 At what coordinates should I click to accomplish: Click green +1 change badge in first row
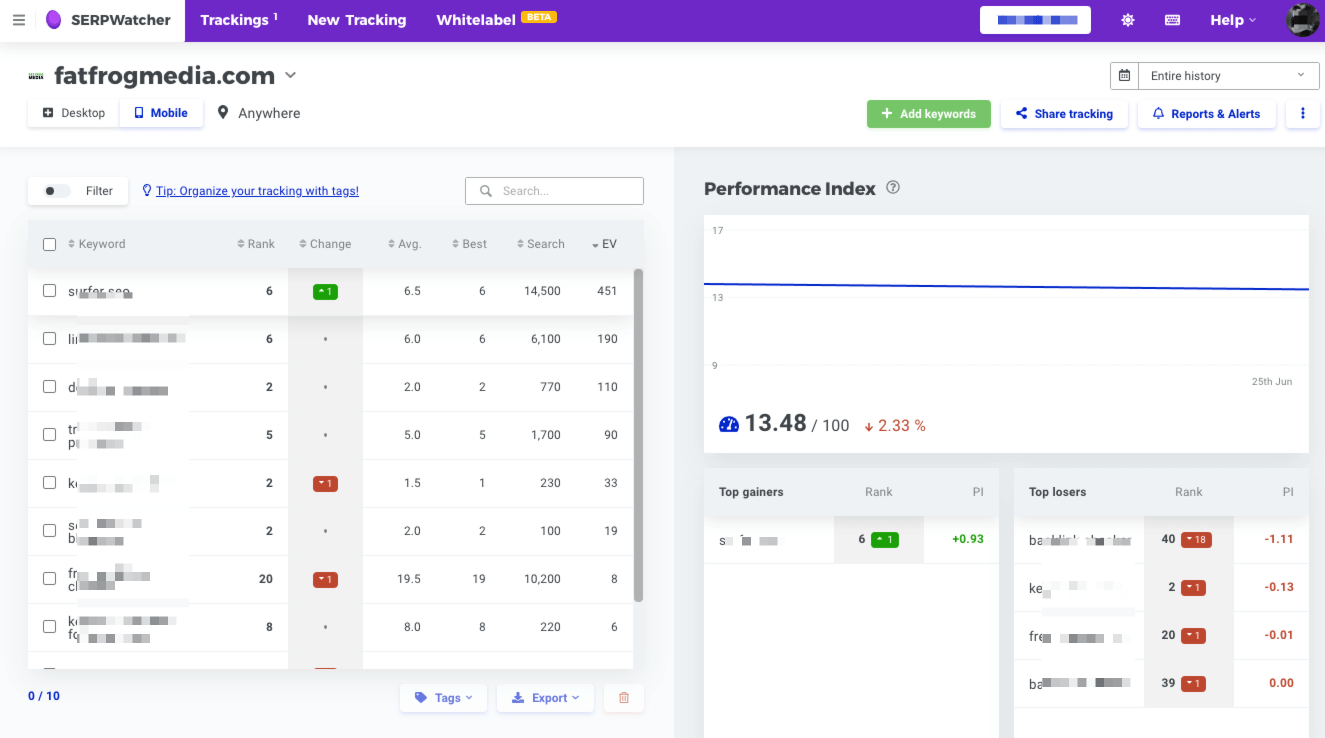(x=325, y=292)
